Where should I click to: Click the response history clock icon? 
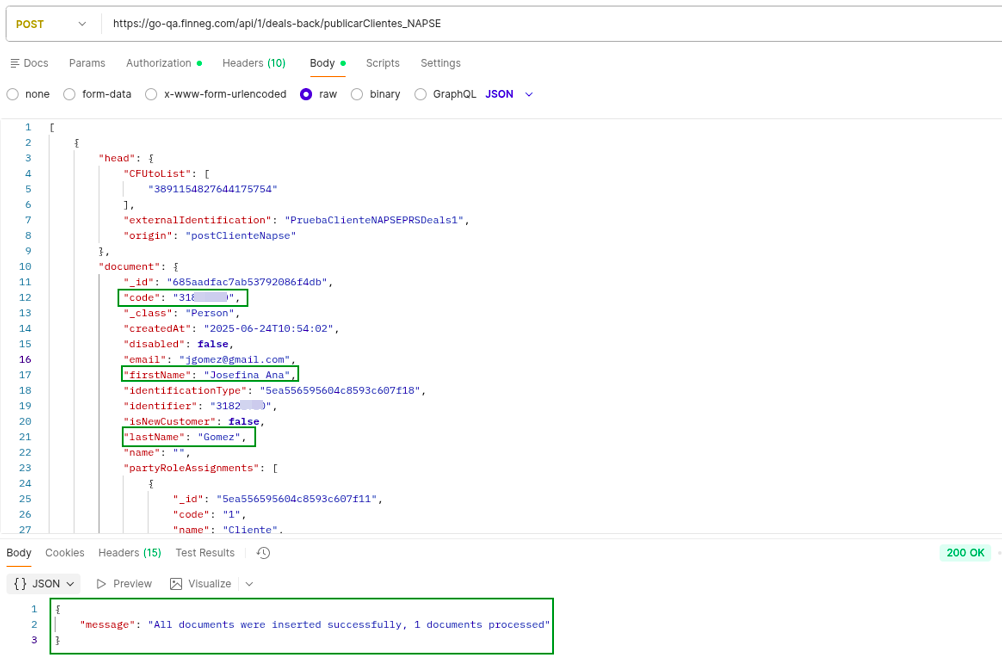coord(263,553)
